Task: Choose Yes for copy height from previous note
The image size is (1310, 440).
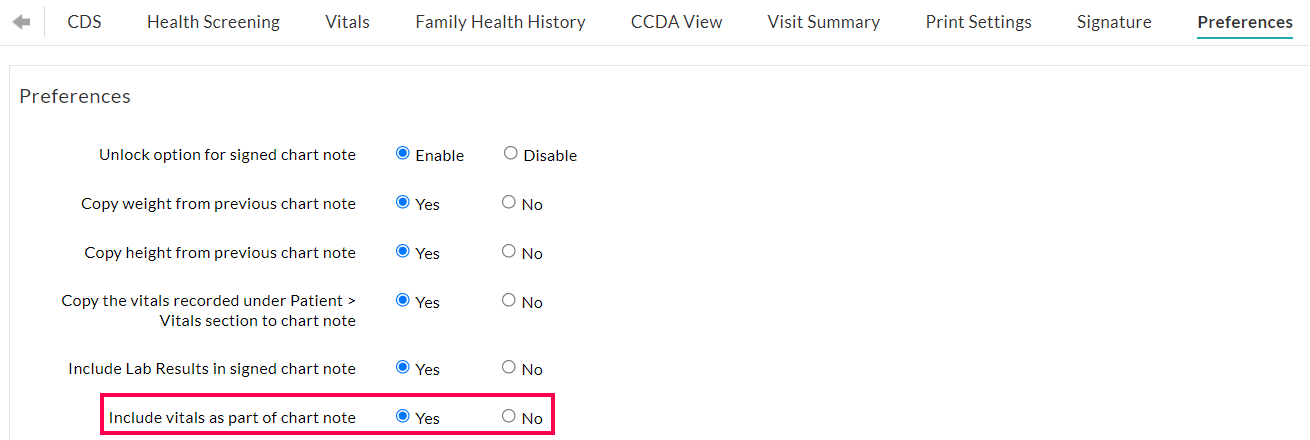Action: coord(403,251)
